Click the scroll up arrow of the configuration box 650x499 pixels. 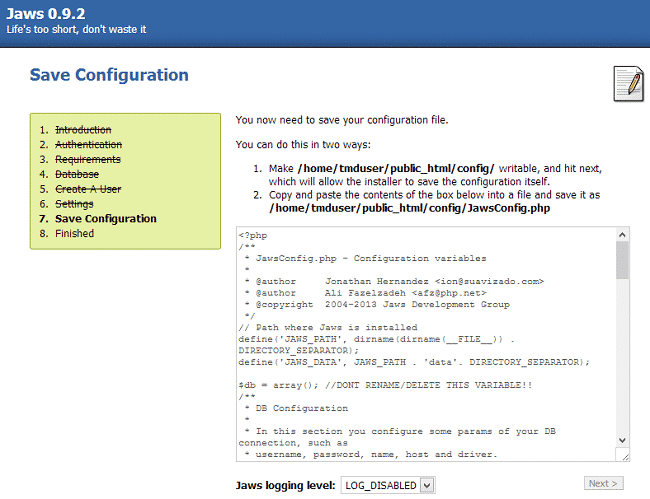pyautogui.click(x=622, y=234)
